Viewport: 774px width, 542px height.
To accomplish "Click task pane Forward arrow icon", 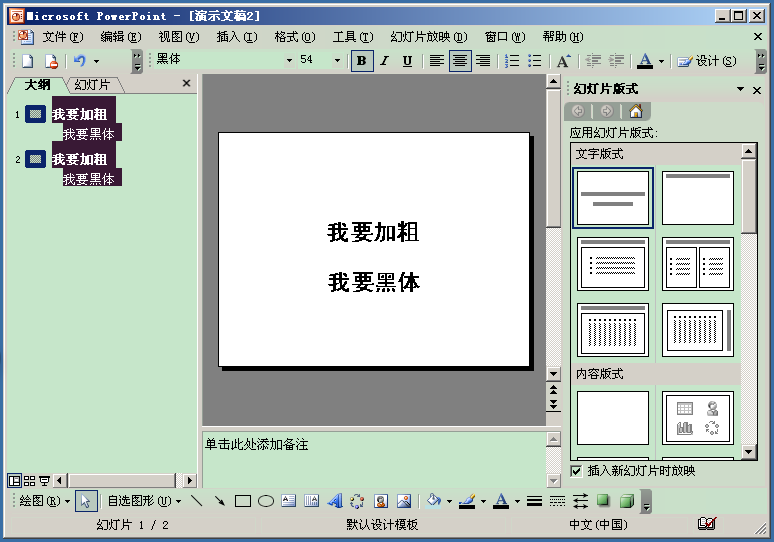I will click(x=607, y=111).
